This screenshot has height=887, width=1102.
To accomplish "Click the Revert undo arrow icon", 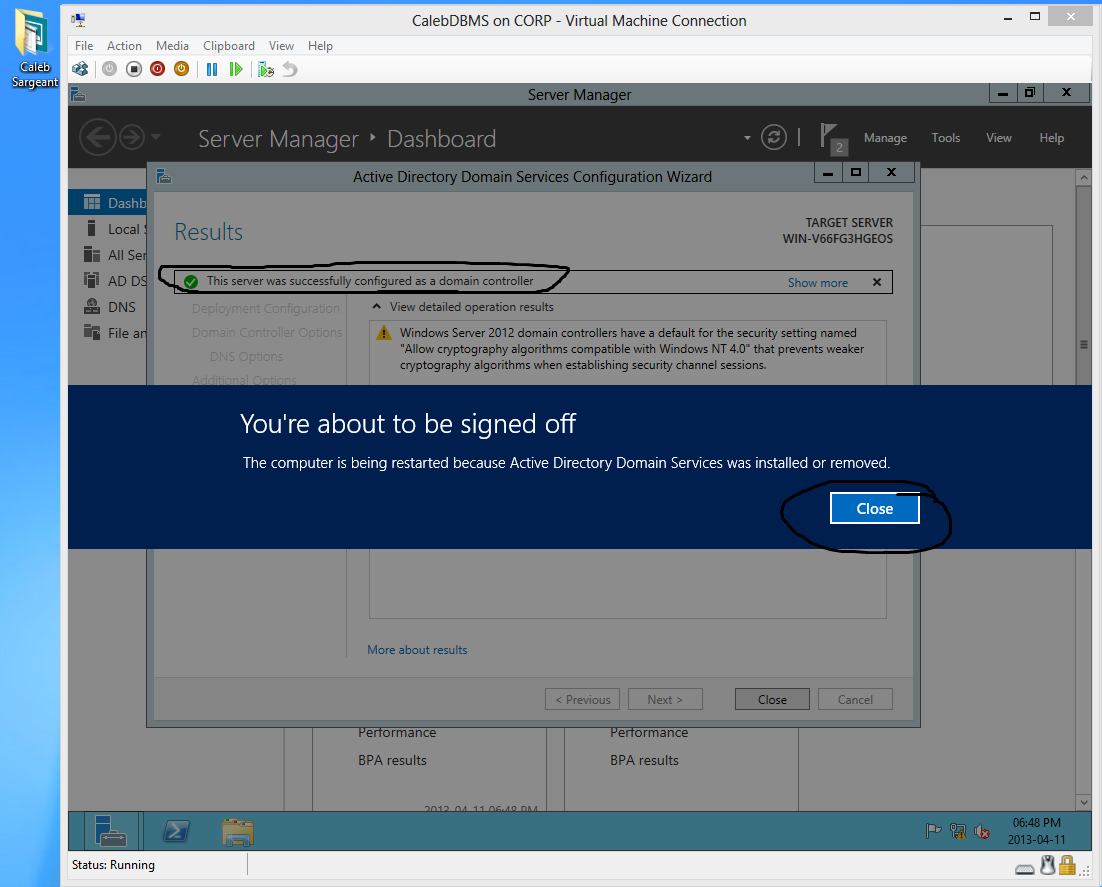I will tap(290, 69).
